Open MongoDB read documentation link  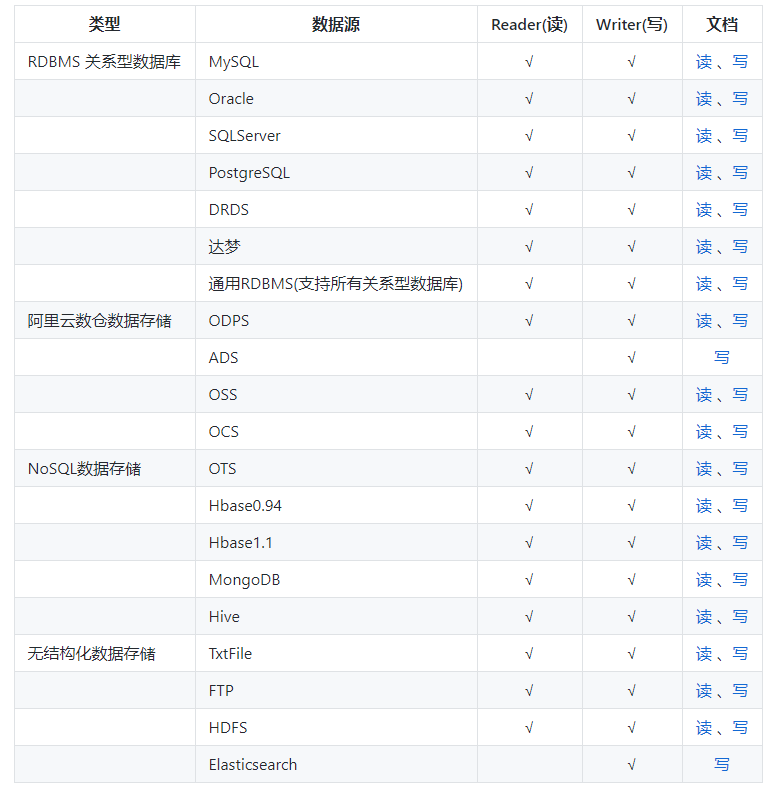coord(704,580)
